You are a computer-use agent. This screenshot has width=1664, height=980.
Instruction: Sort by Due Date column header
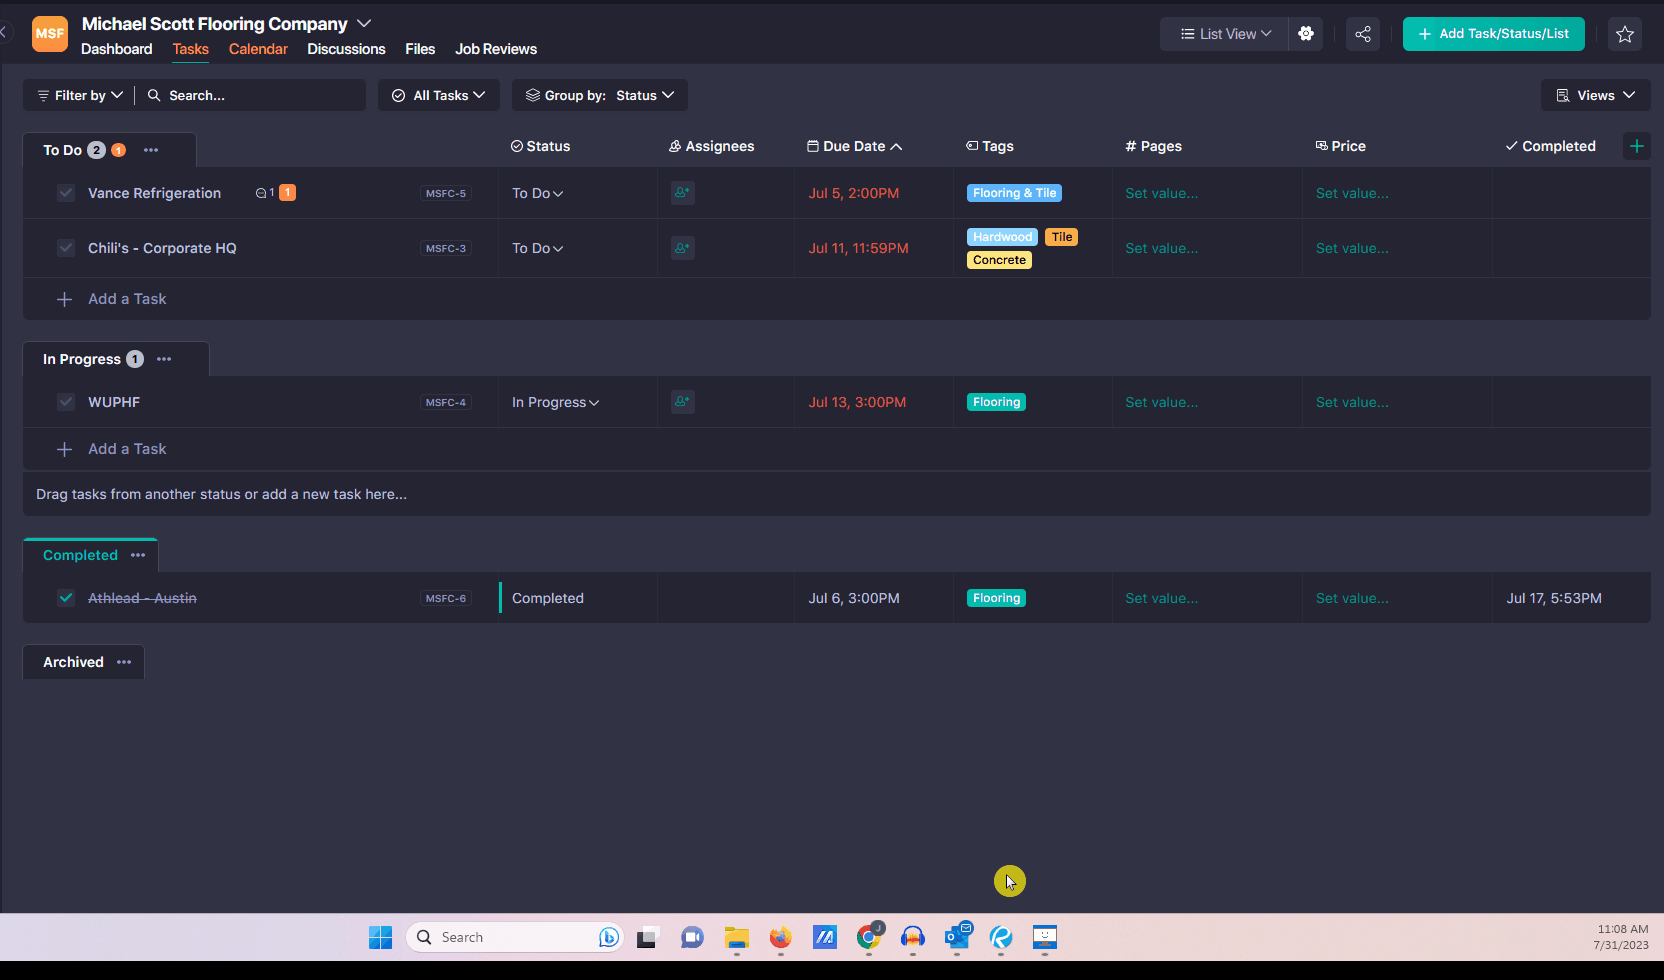[855, 146]
